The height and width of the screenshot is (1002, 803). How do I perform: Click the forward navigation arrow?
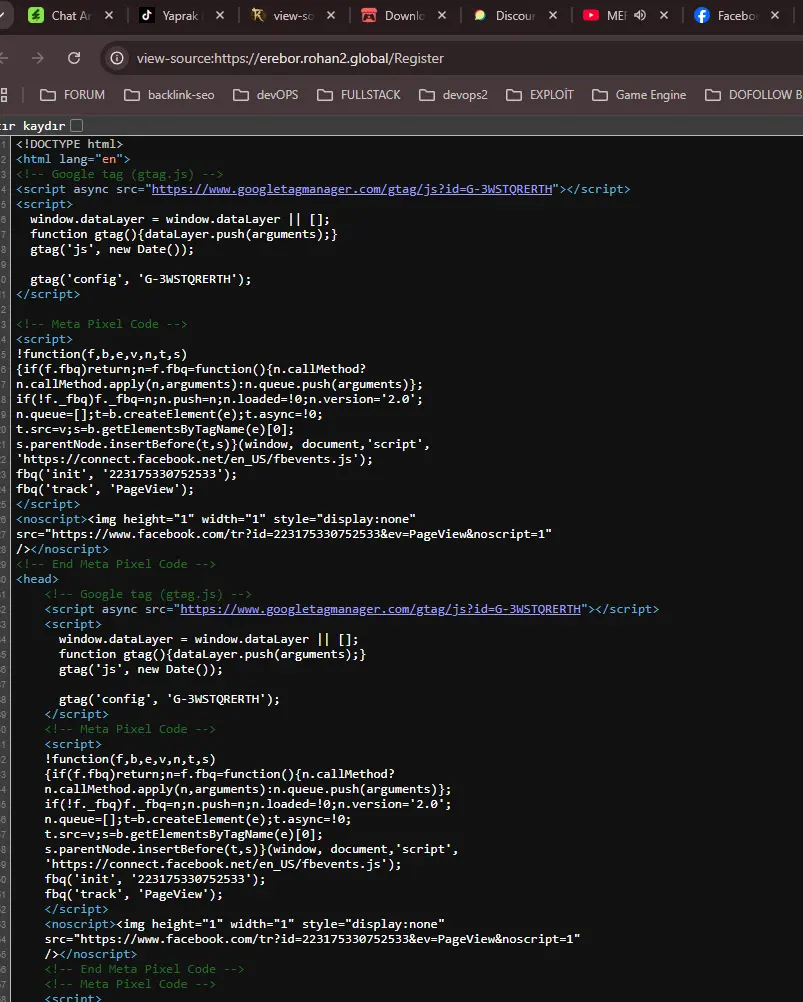pyautogui.click(x=38, y=58)
